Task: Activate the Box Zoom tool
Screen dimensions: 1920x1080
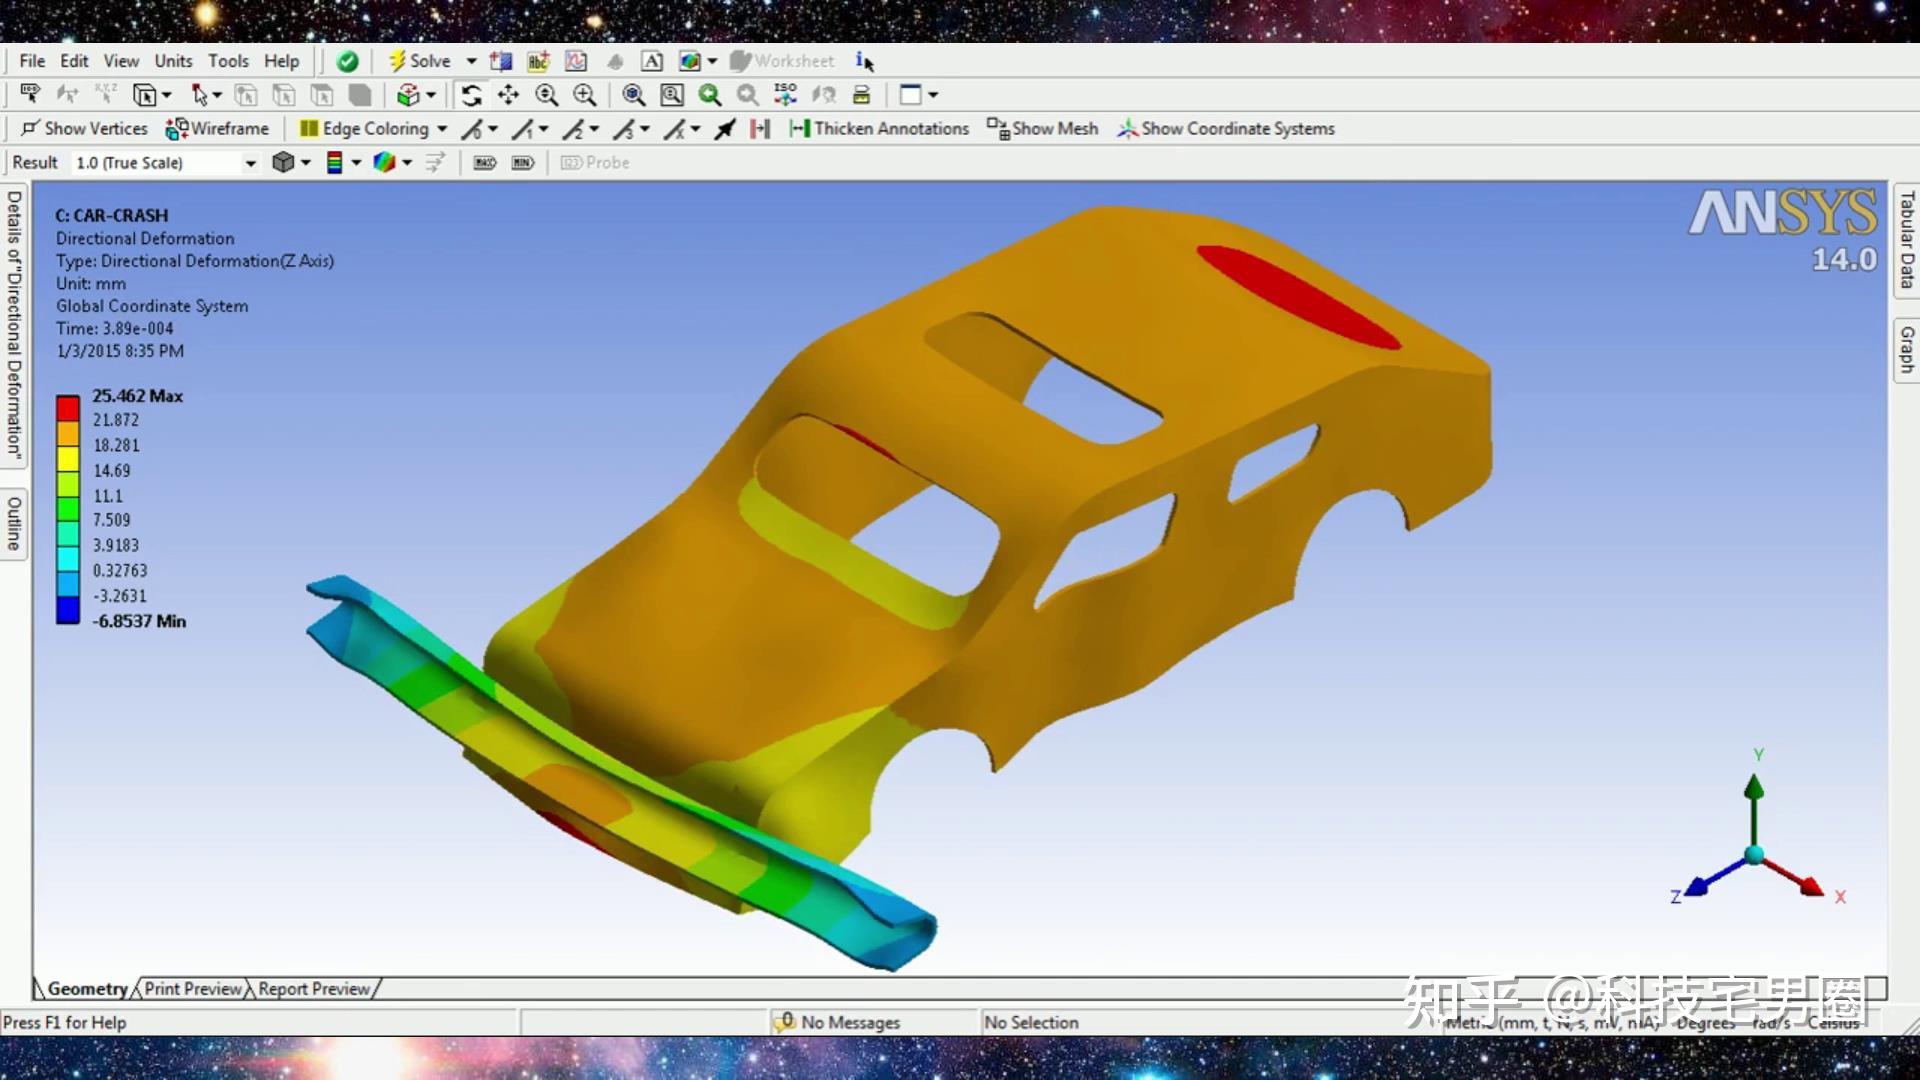Action: pyautogui.click(x=585, y=95)
